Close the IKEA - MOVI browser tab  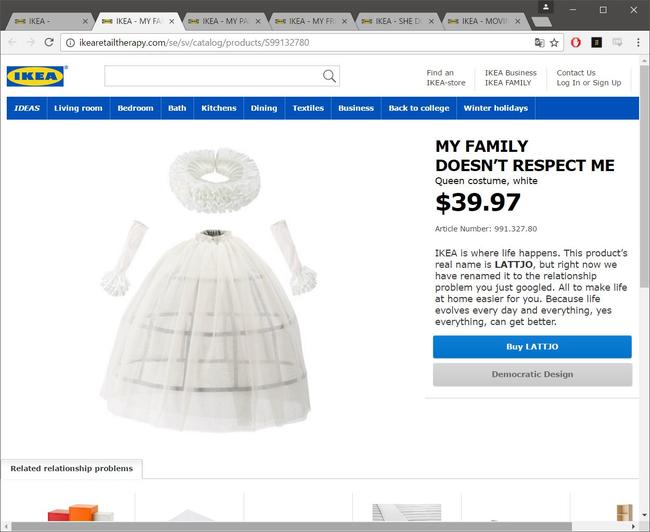[517, 21]
